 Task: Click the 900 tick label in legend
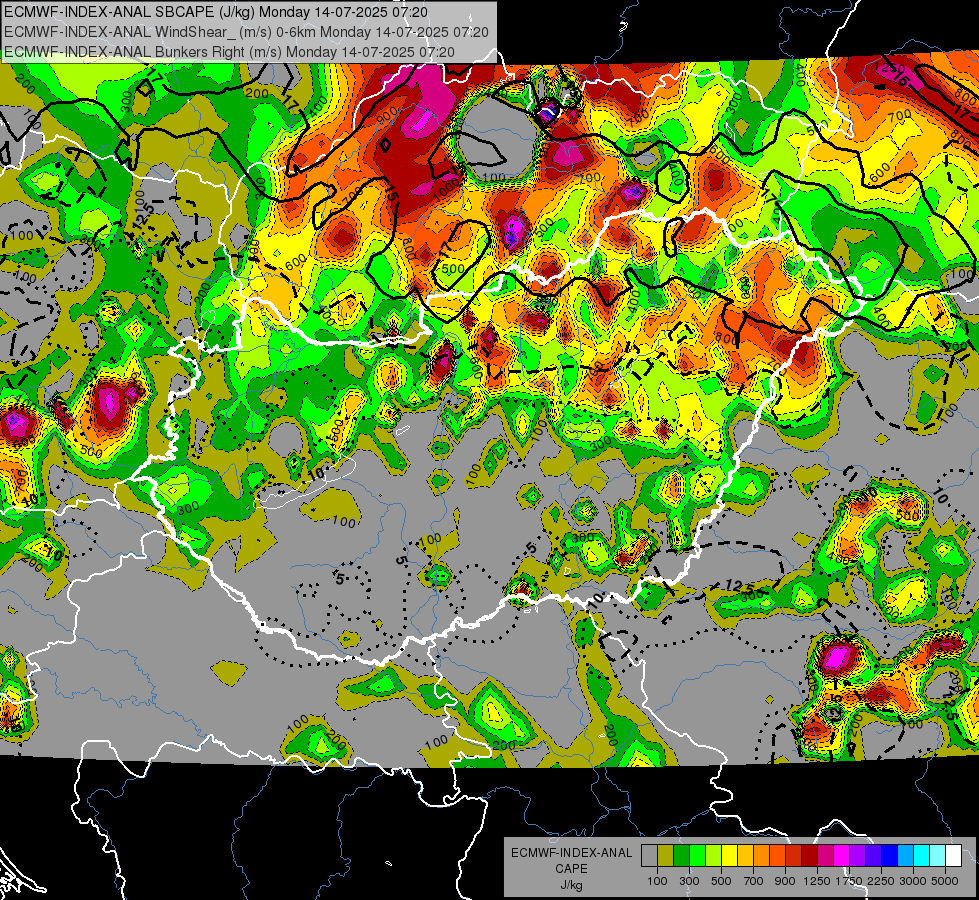(785, 881)
